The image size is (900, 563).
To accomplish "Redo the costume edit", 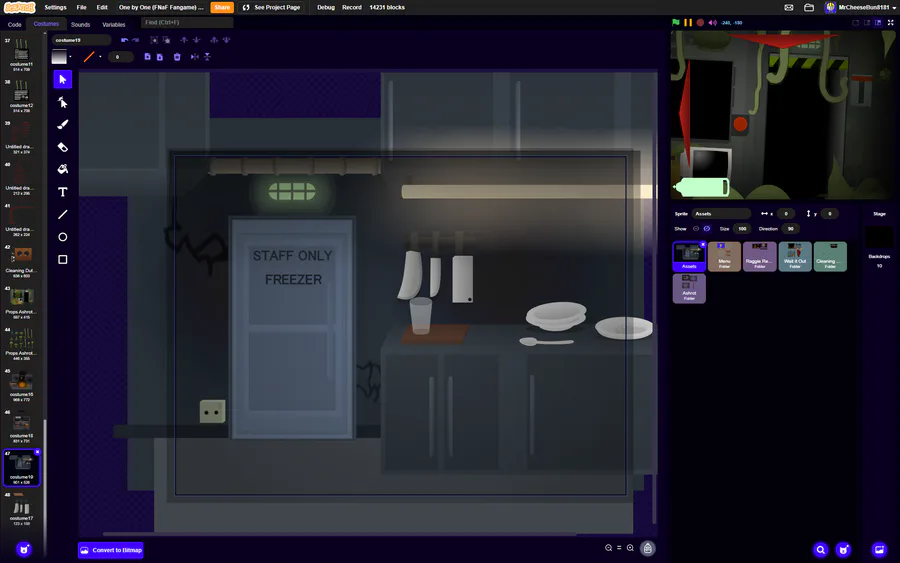I will pos(136,40).
